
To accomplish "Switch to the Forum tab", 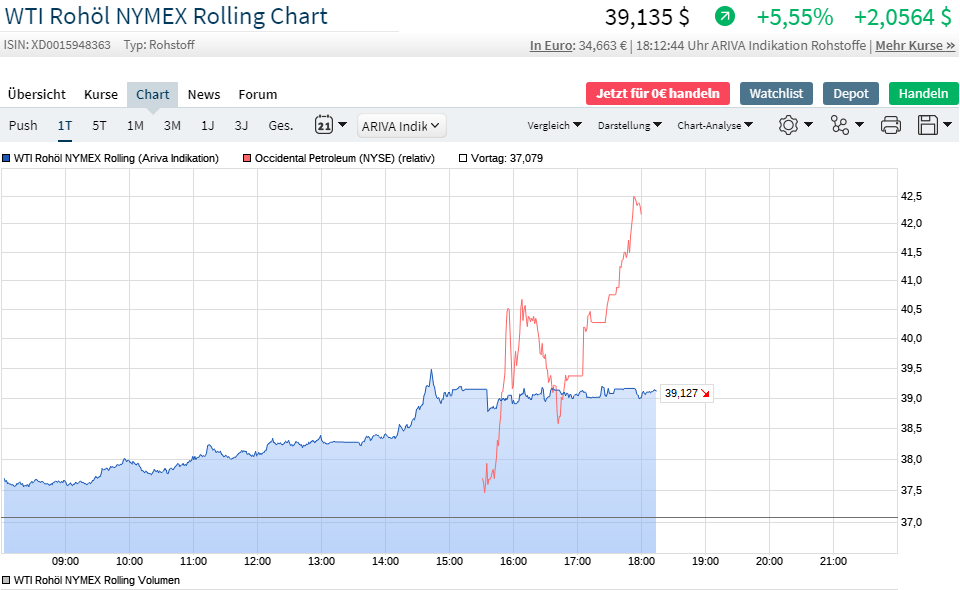I will 257,94.
